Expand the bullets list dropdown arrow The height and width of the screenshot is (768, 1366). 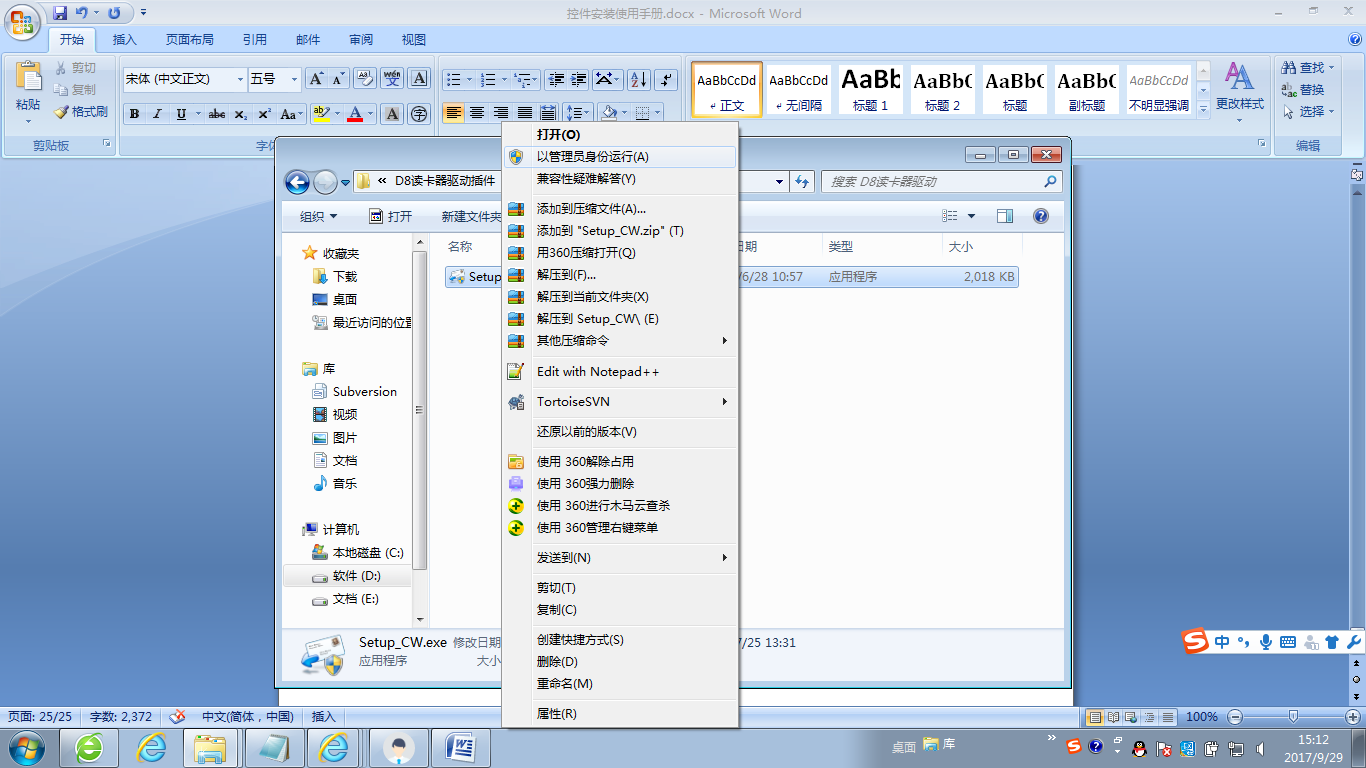coord(471,79)
